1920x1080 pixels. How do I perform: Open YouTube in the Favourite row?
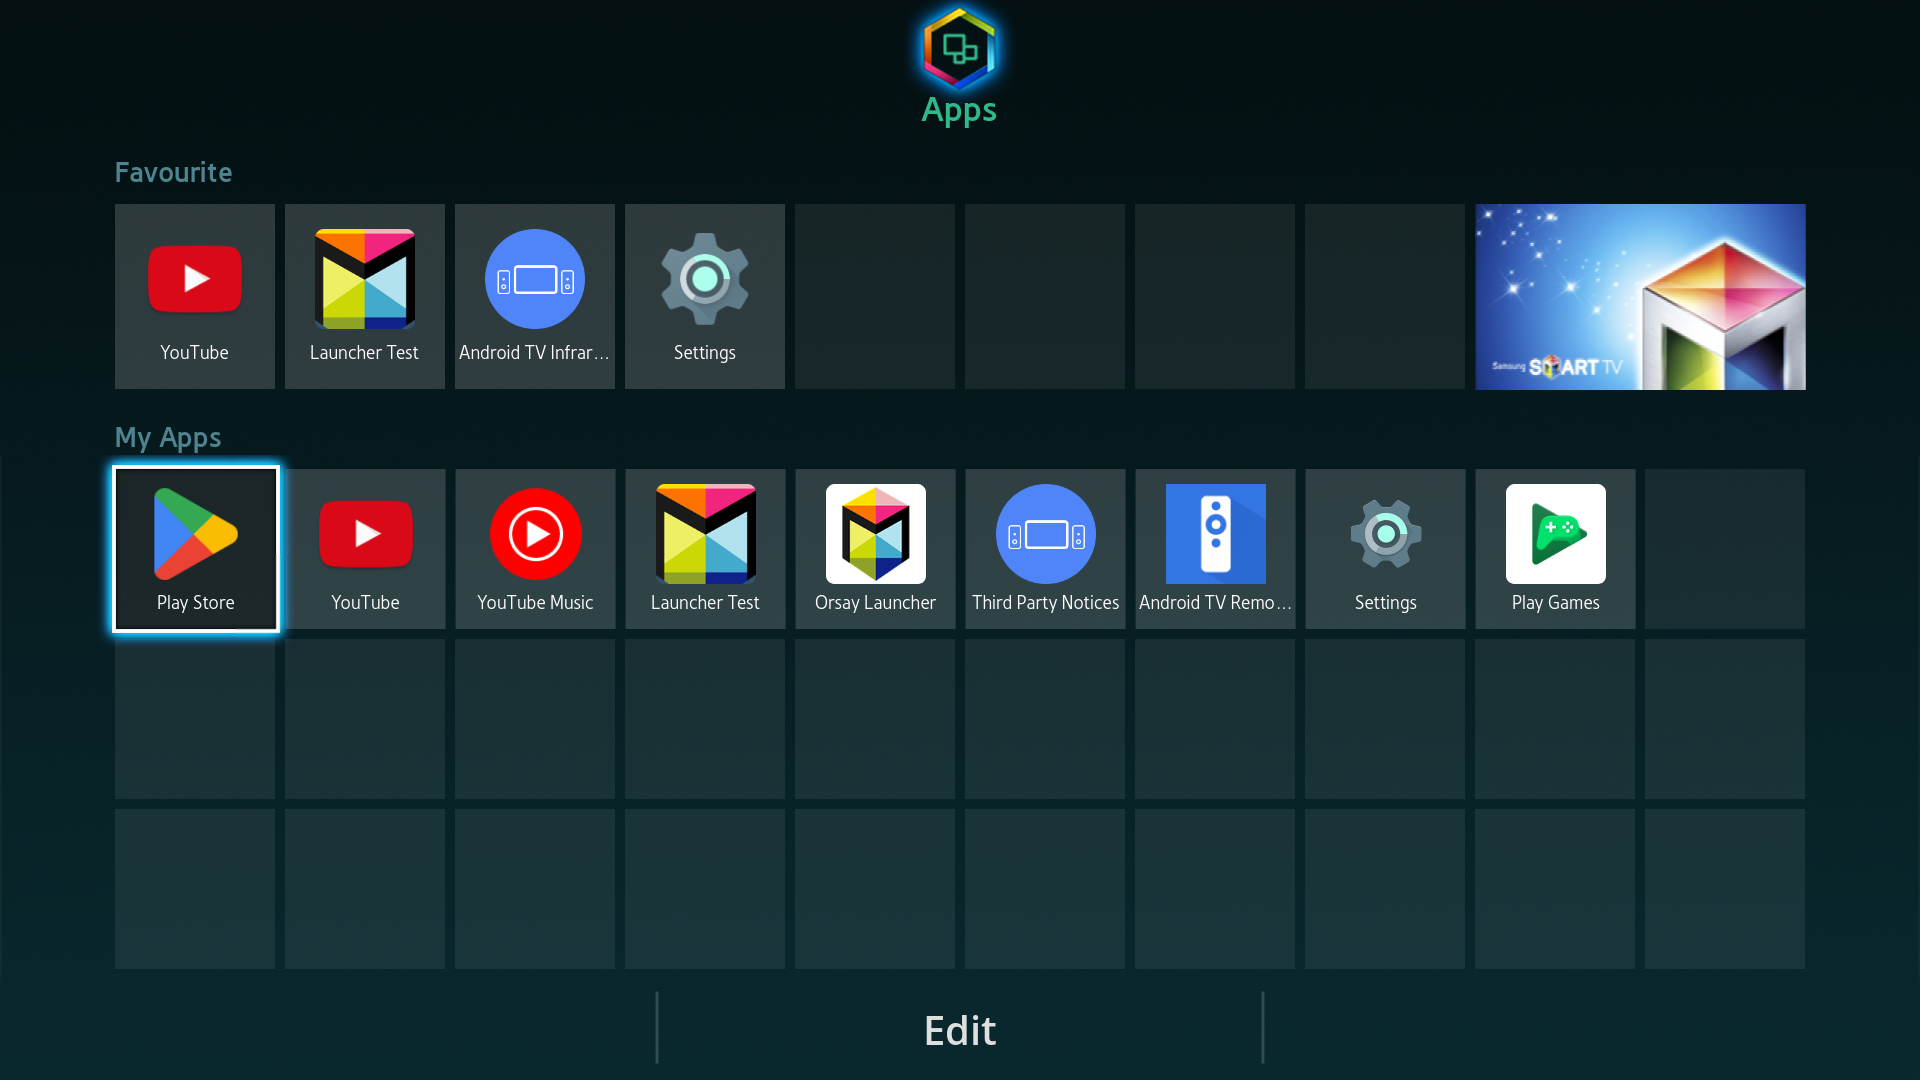point(195,297)
